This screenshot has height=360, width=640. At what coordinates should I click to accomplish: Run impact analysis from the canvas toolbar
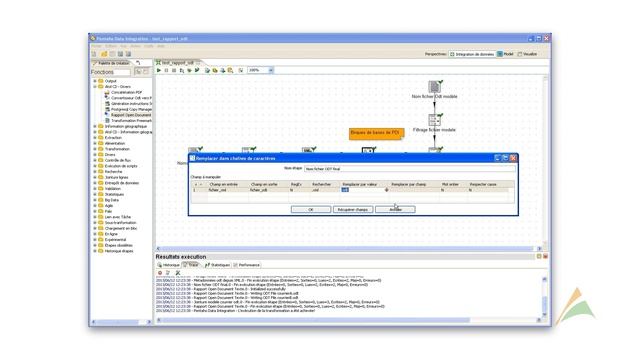[215, 70]
